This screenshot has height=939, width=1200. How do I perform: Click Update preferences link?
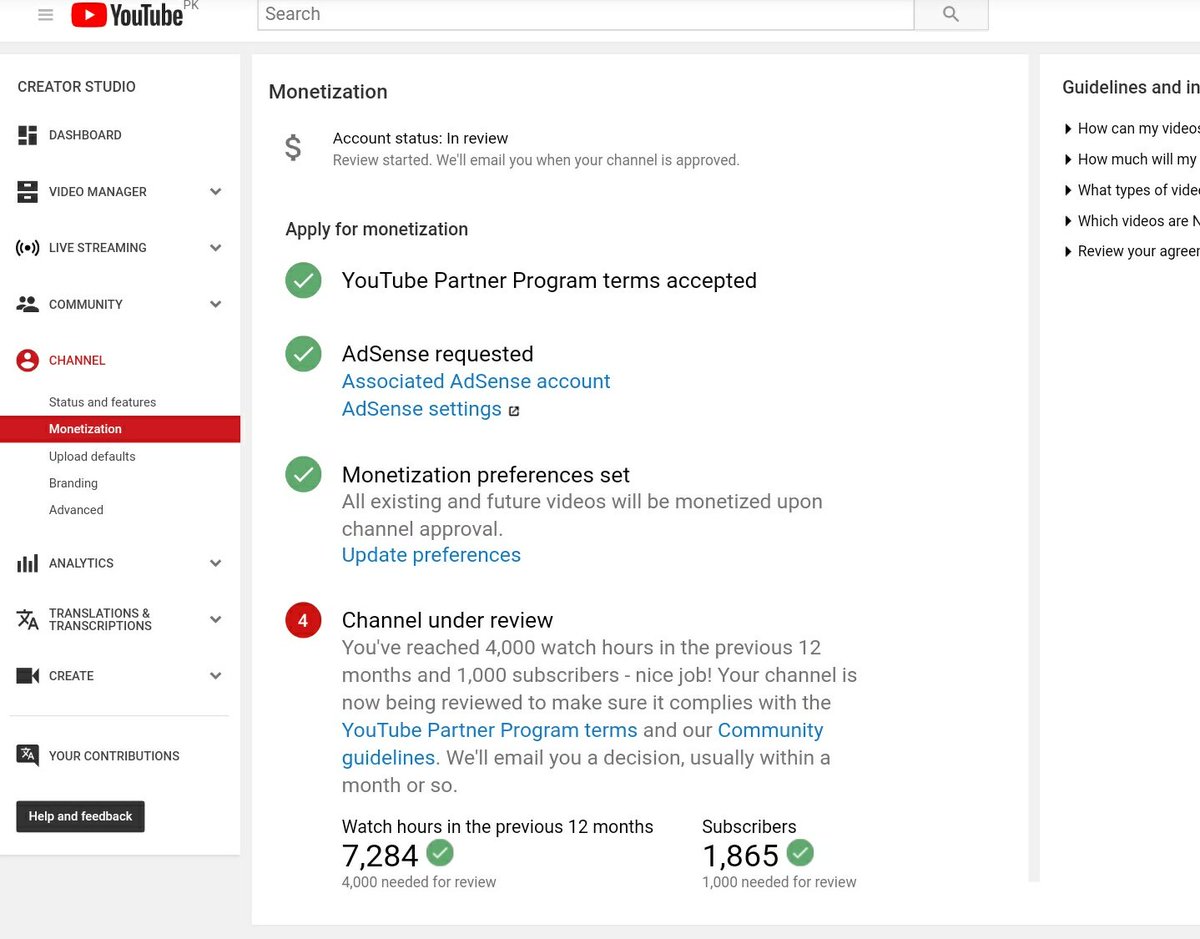431,555
